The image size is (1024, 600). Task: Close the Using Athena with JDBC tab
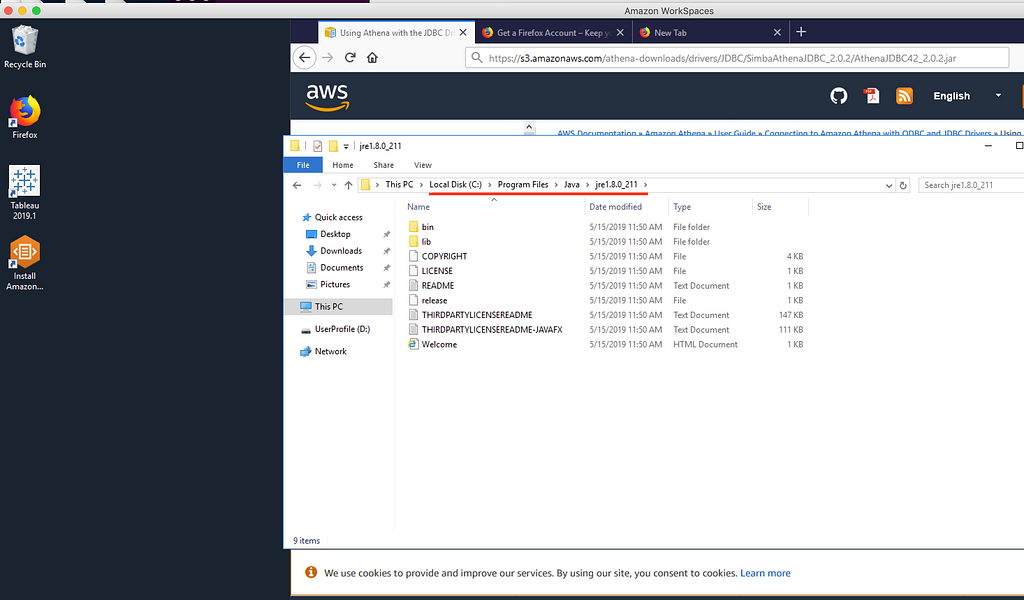(x=463, y=33)
